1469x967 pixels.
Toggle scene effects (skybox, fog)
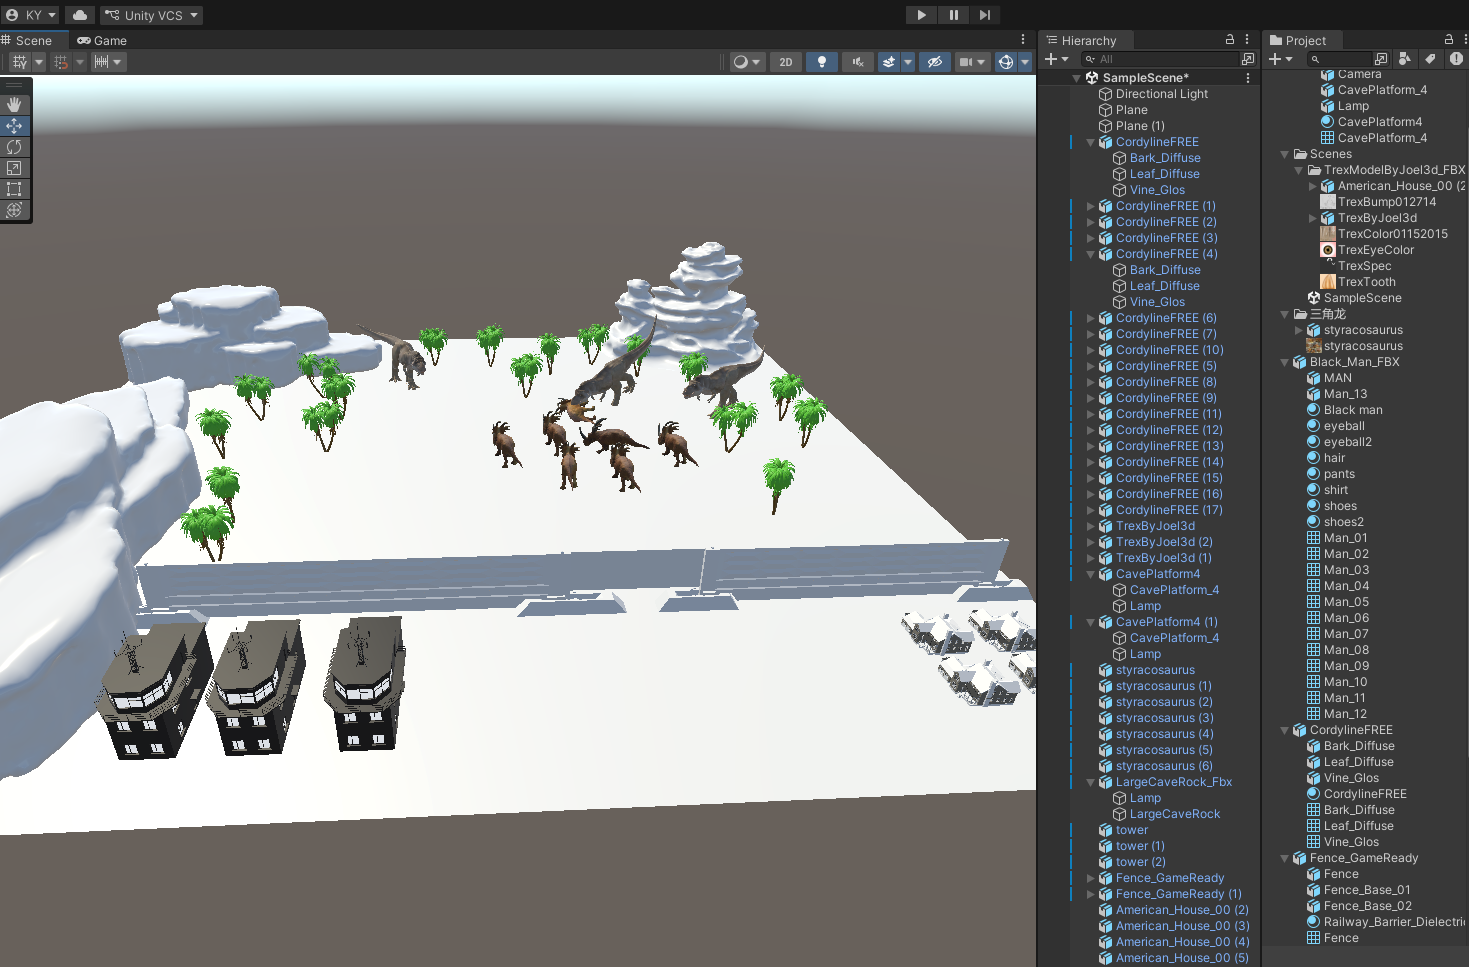pyautogui.click(x=888, y=62)
